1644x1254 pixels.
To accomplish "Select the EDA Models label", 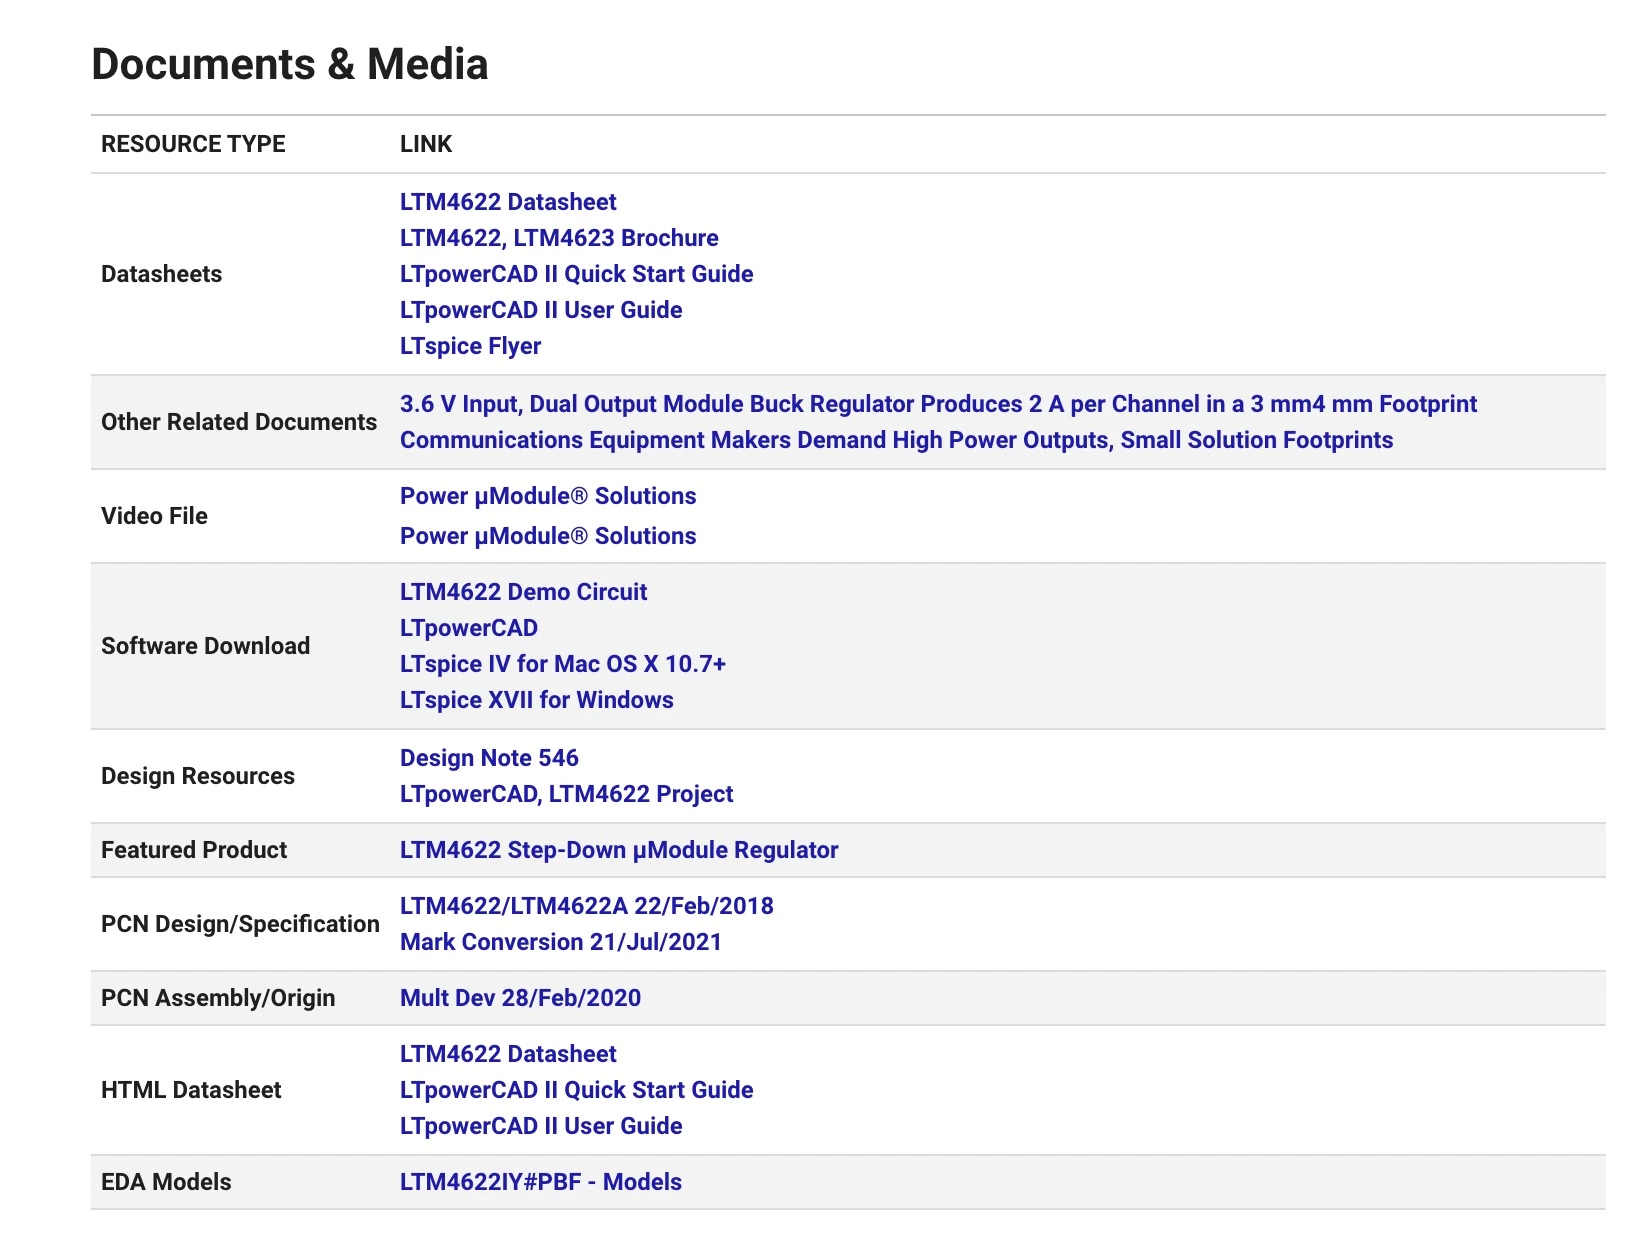I will click(x=166, y=1182).
